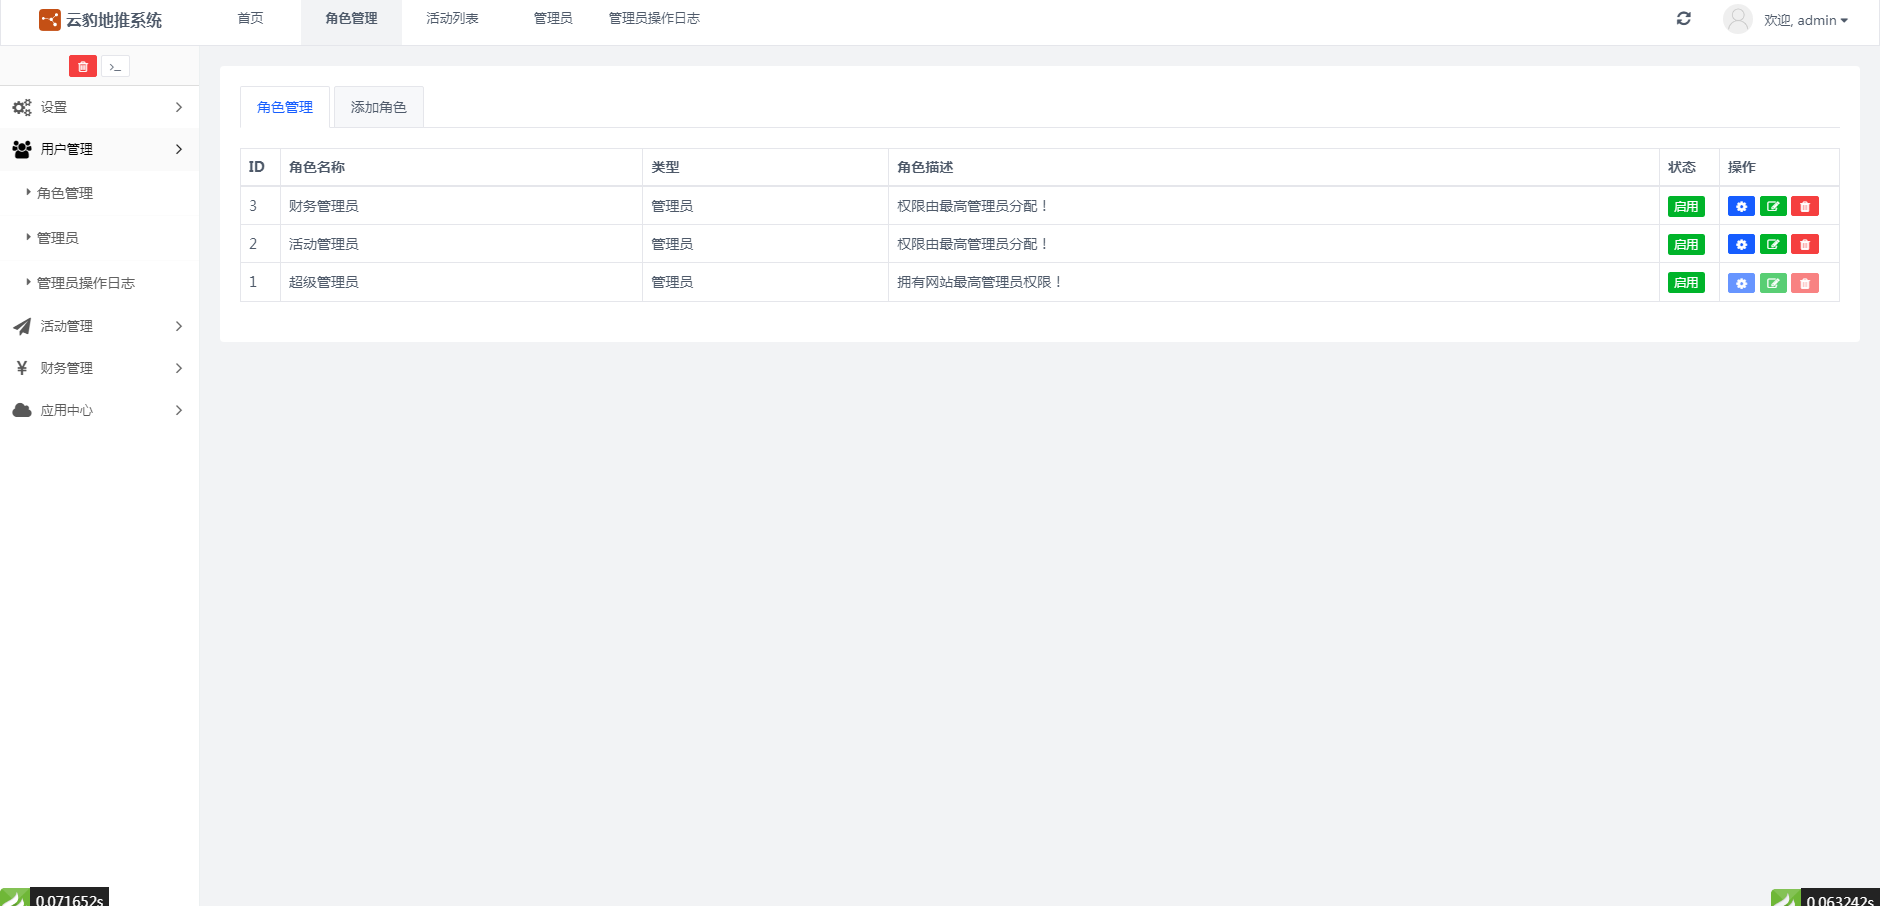Image resolution: width=1880 pixels, height=906 pixels.
Task: Click the ID column header
Action: [257, 167]
